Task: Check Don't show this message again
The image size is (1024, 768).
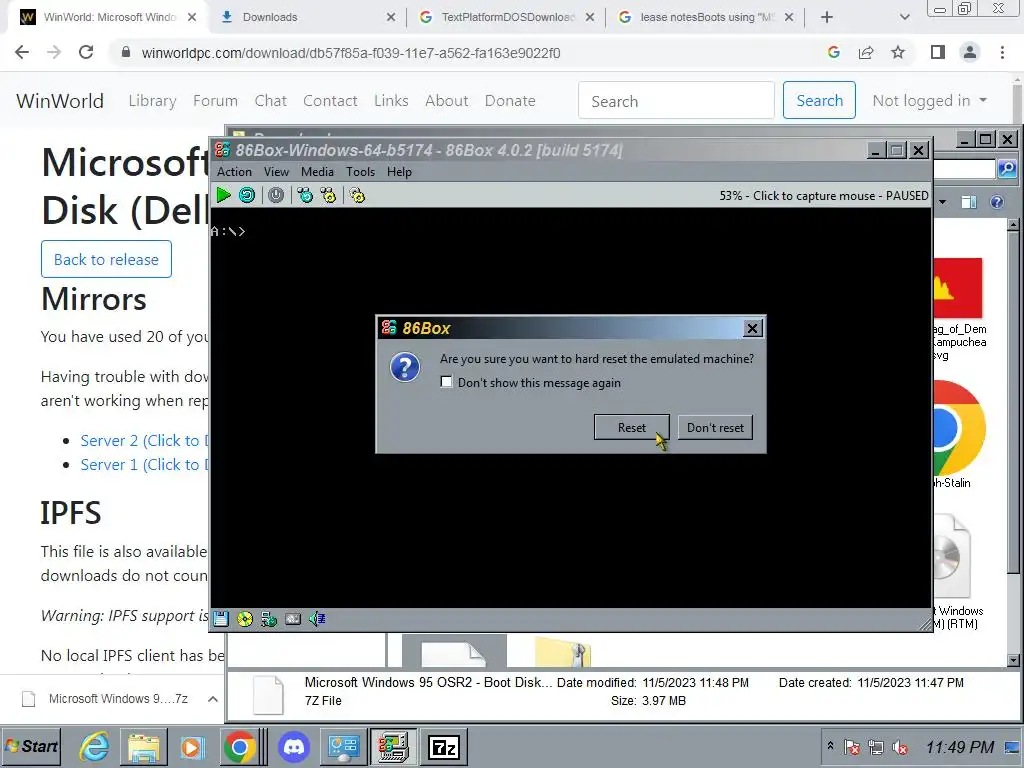Action: [446, 382]
